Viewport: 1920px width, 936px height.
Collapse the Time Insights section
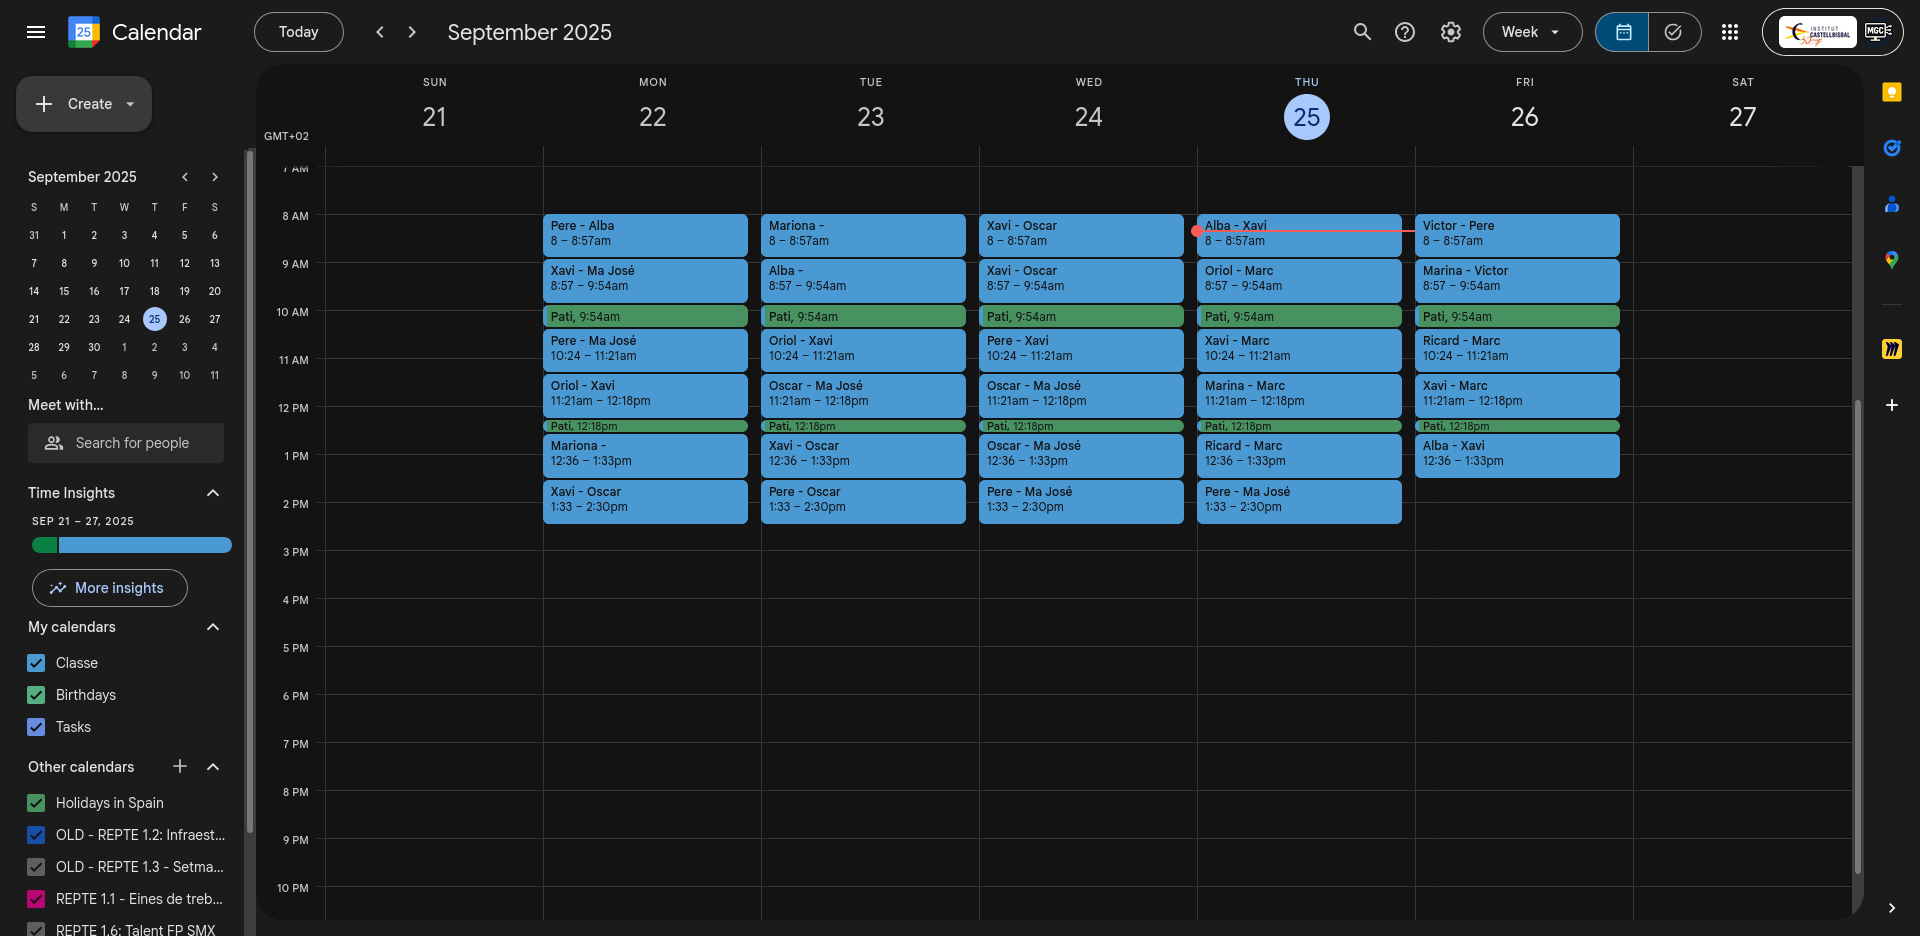[x=212, y=493]
